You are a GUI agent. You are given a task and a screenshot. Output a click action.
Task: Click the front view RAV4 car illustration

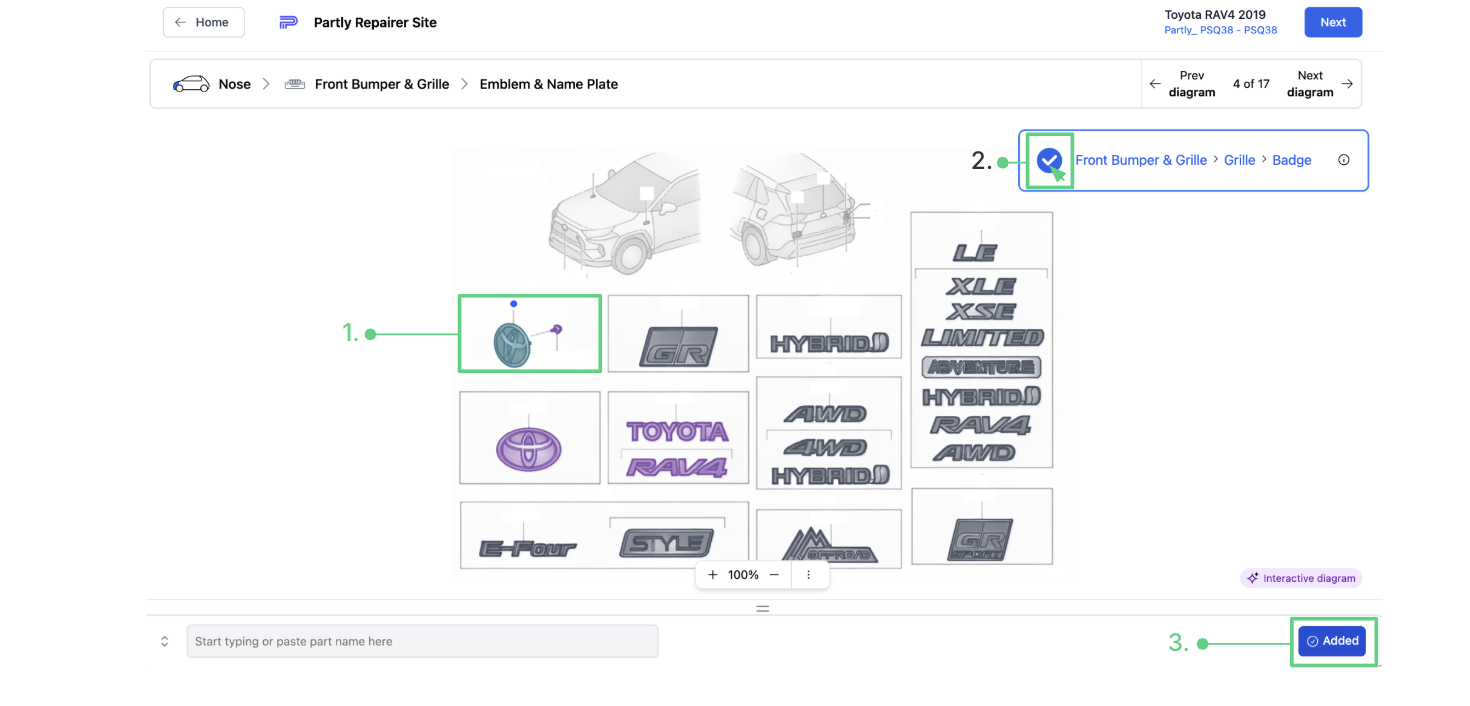[623, 214]
